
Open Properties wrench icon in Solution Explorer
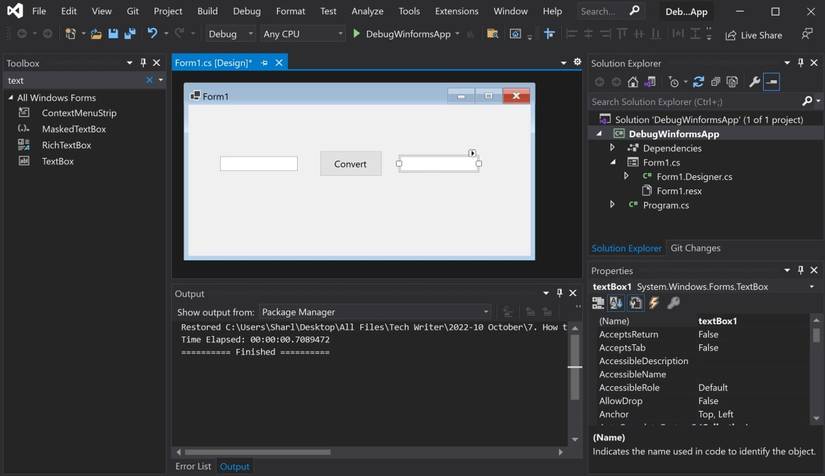coord(754,82)
